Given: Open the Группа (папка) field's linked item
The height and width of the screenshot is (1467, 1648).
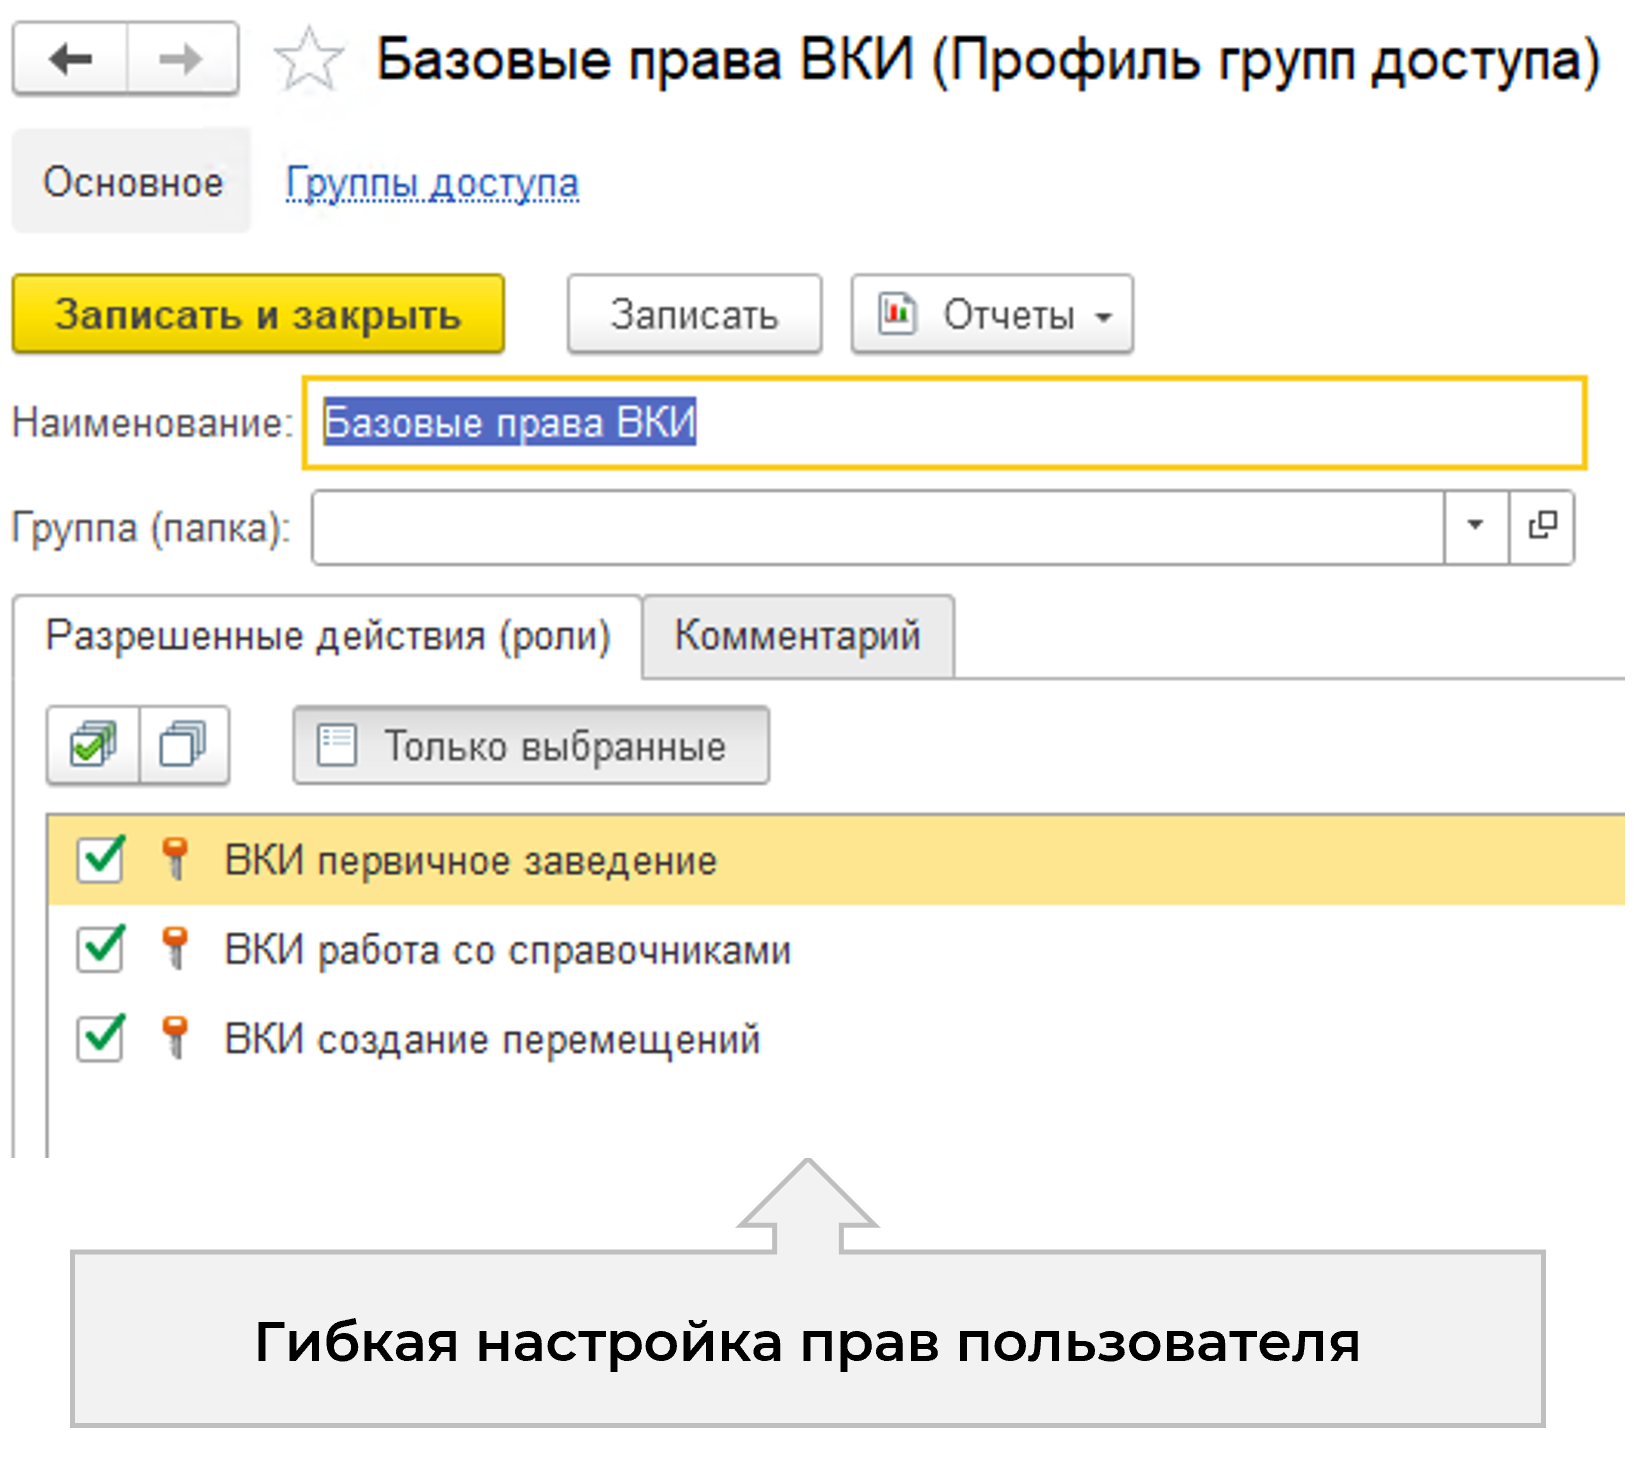Looking at the screenshot, I should coord(1541,526).
